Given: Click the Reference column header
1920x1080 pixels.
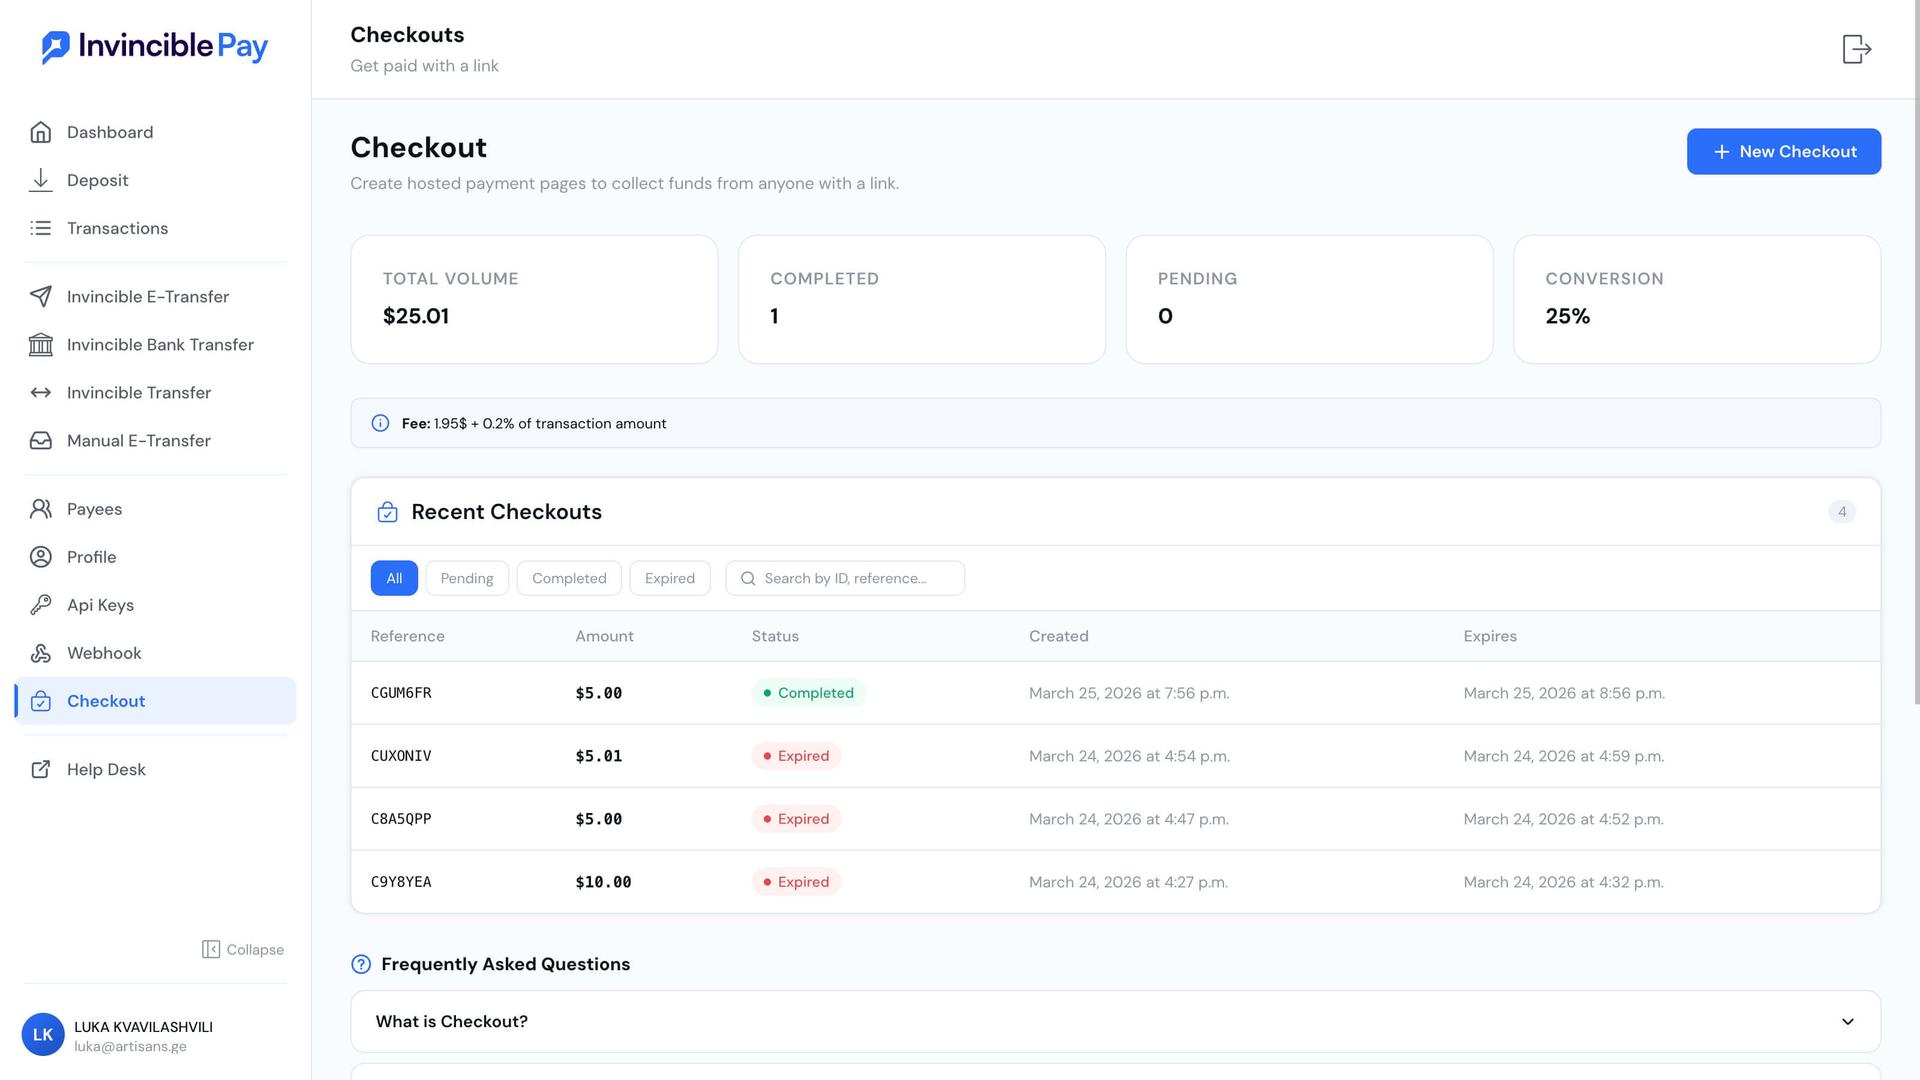Looking at the screenshot, I should tap(407, 636).
